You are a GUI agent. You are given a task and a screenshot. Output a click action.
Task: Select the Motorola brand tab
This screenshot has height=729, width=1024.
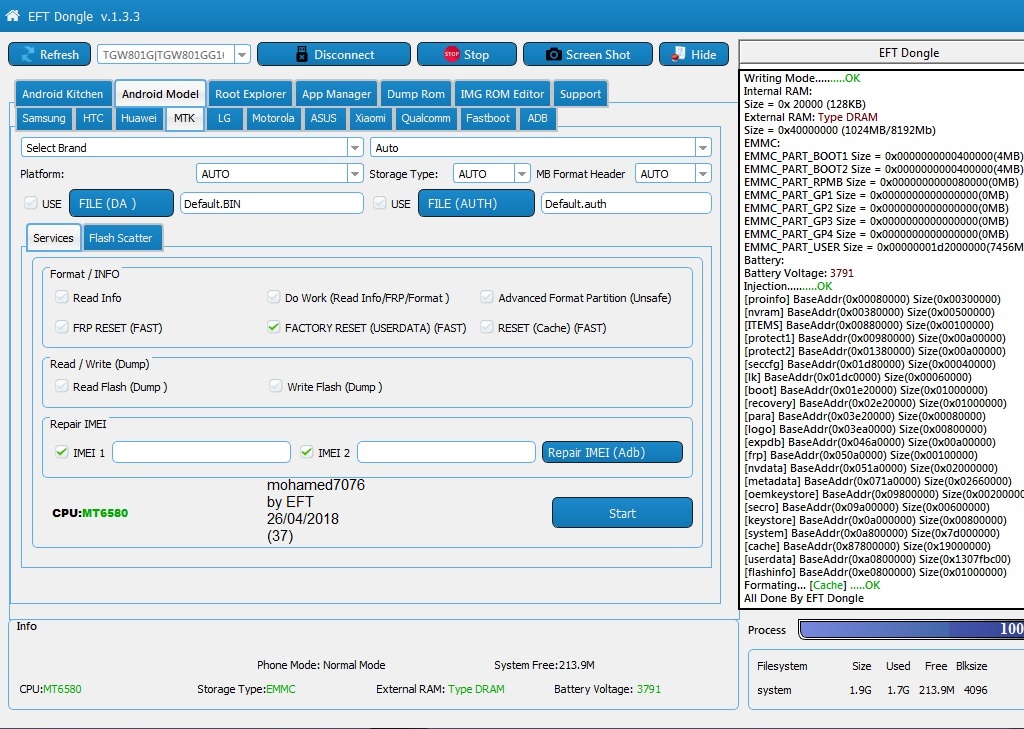click(273, 118)
